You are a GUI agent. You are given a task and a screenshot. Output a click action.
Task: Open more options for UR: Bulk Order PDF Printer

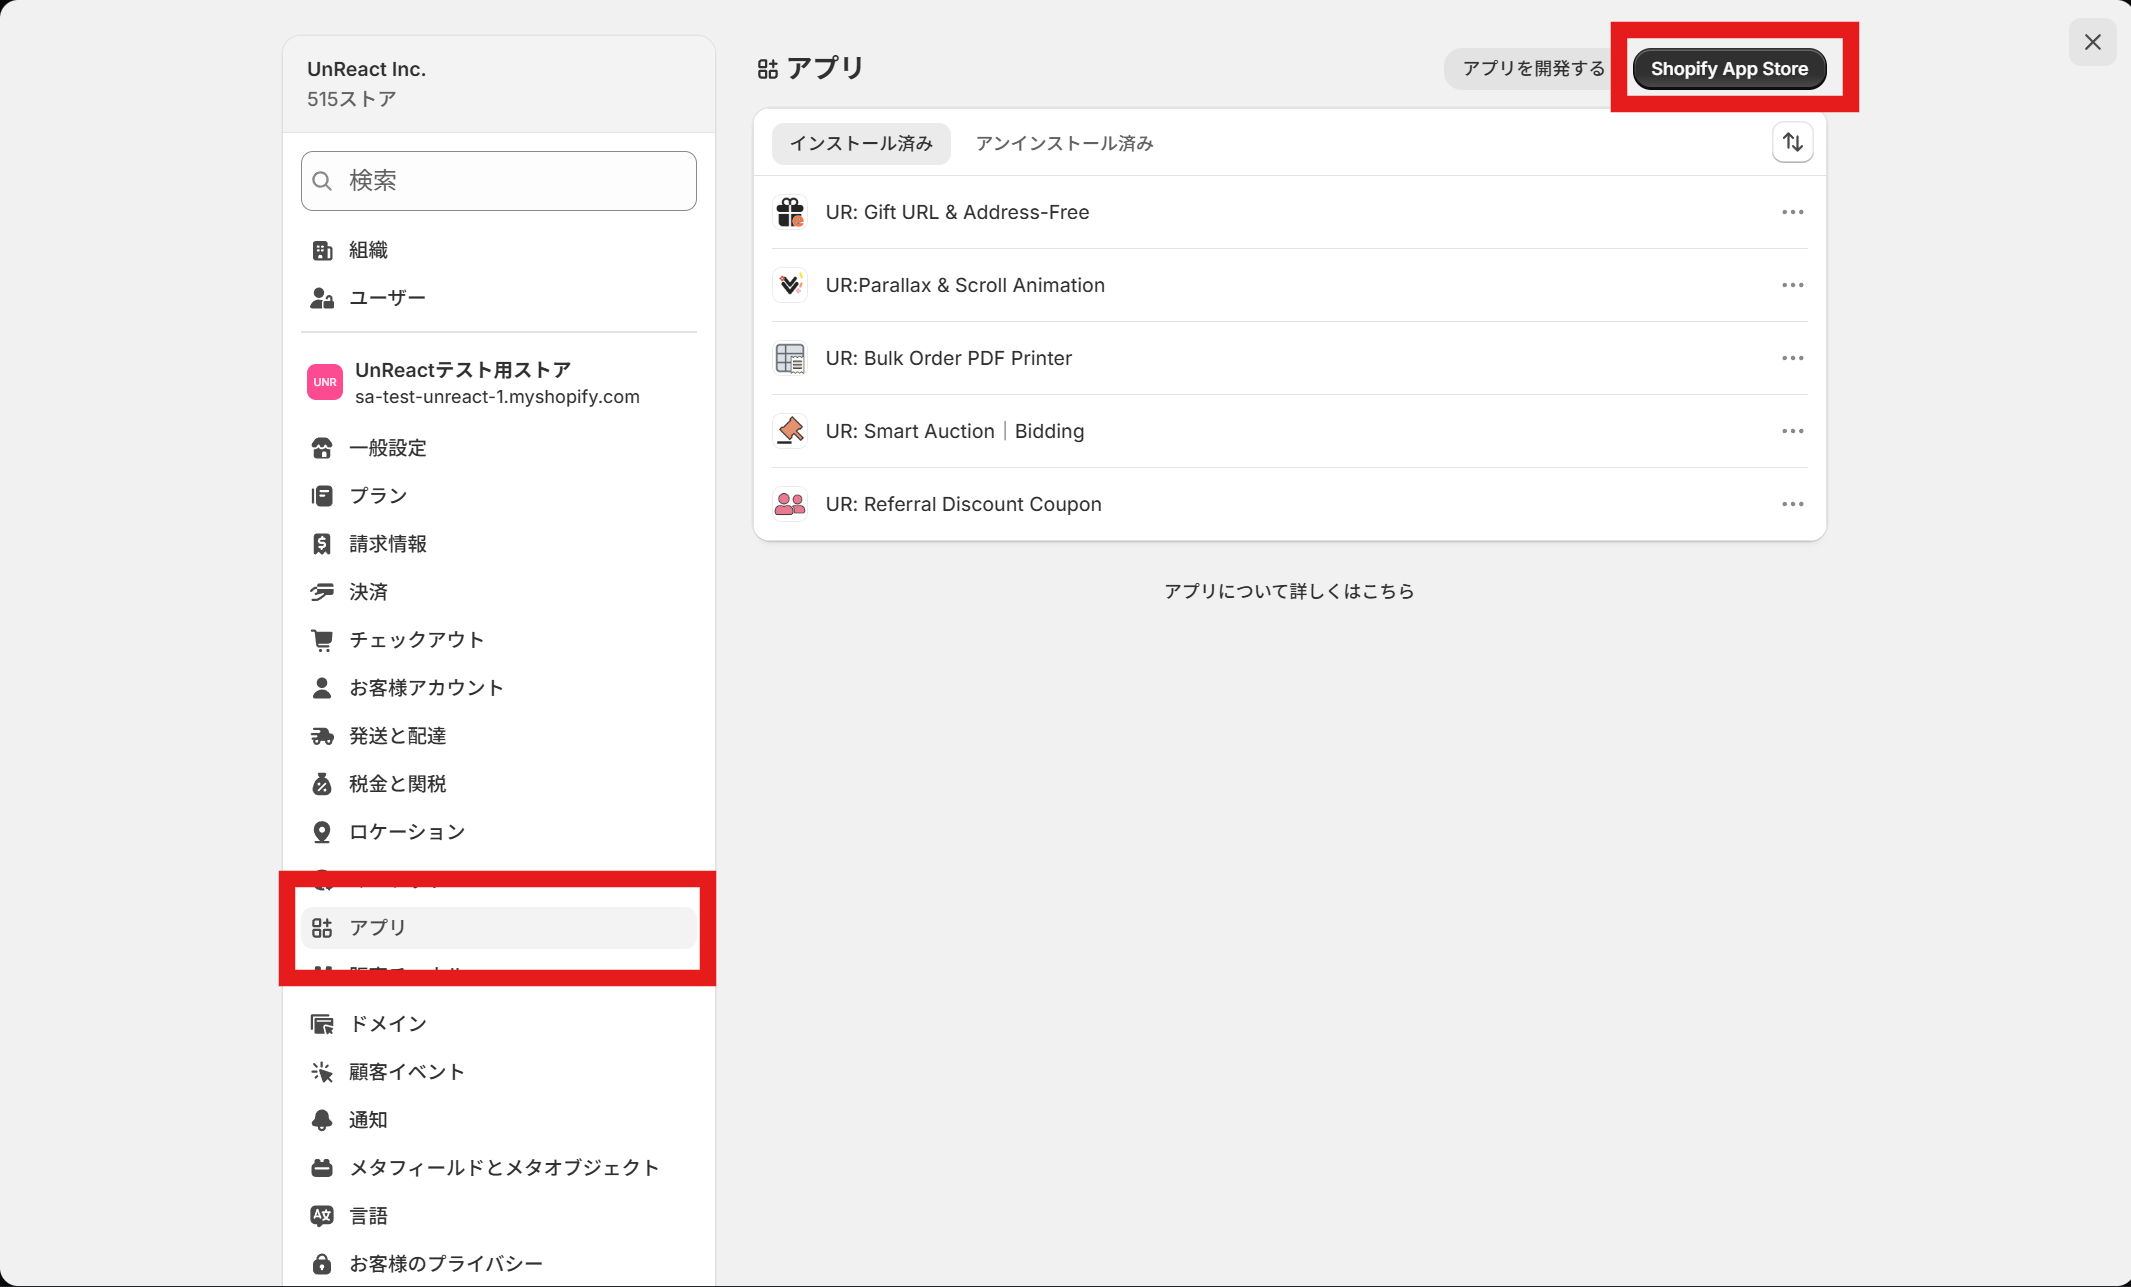(1792, 358)
